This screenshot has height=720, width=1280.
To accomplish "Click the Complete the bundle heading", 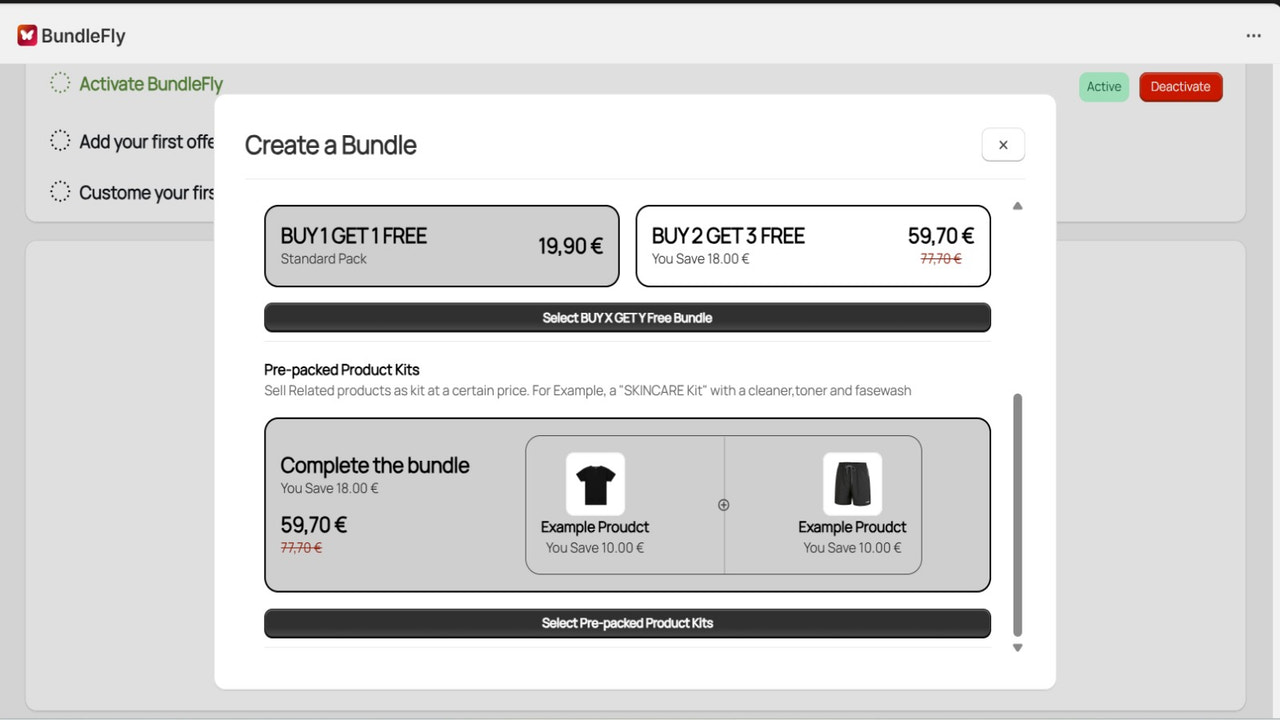I will [x=375, y=465].
